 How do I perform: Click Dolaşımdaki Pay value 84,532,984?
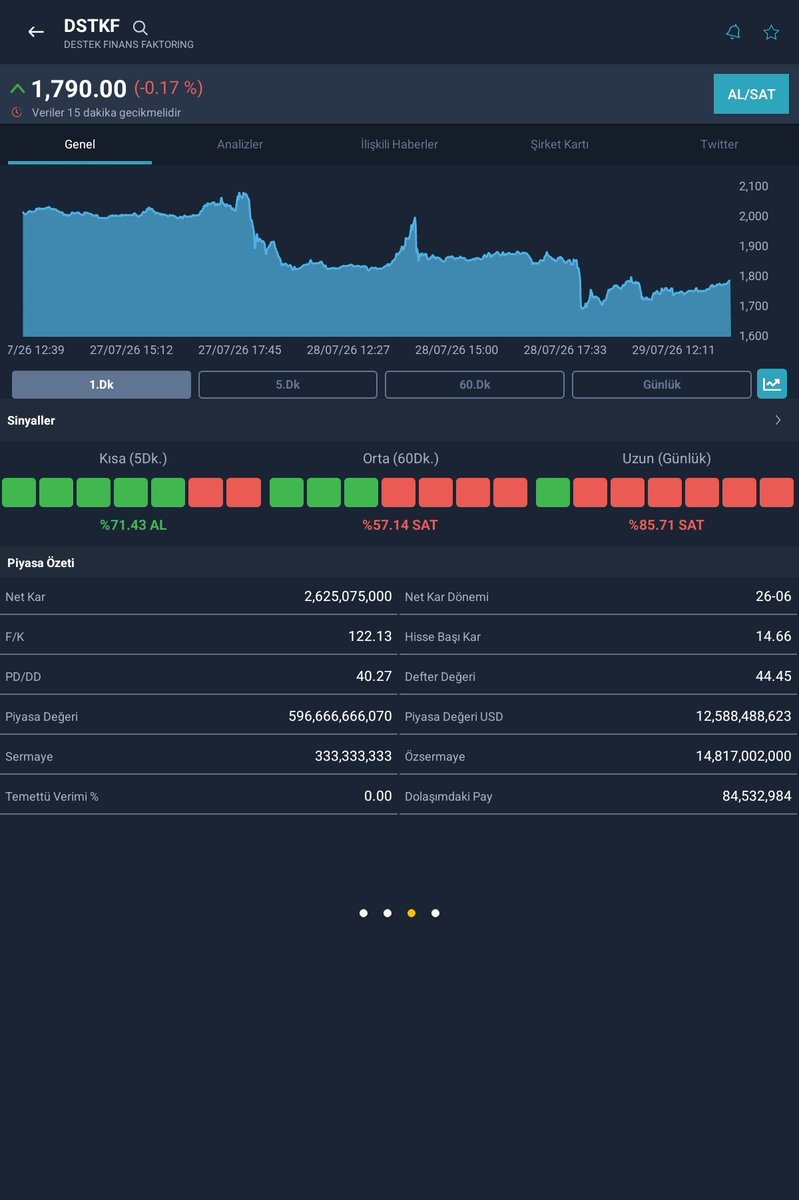(757, 796)
